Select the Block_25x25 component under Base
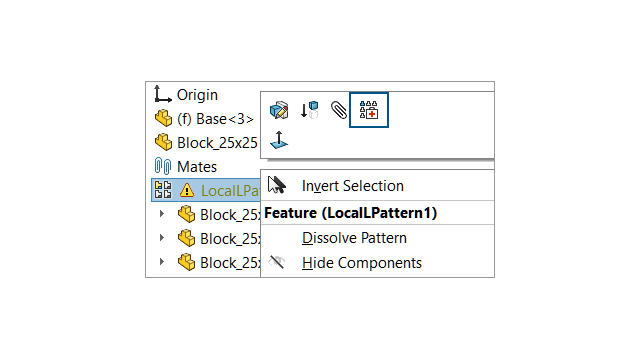Viewport: 640px width, 360px height. 206,143
